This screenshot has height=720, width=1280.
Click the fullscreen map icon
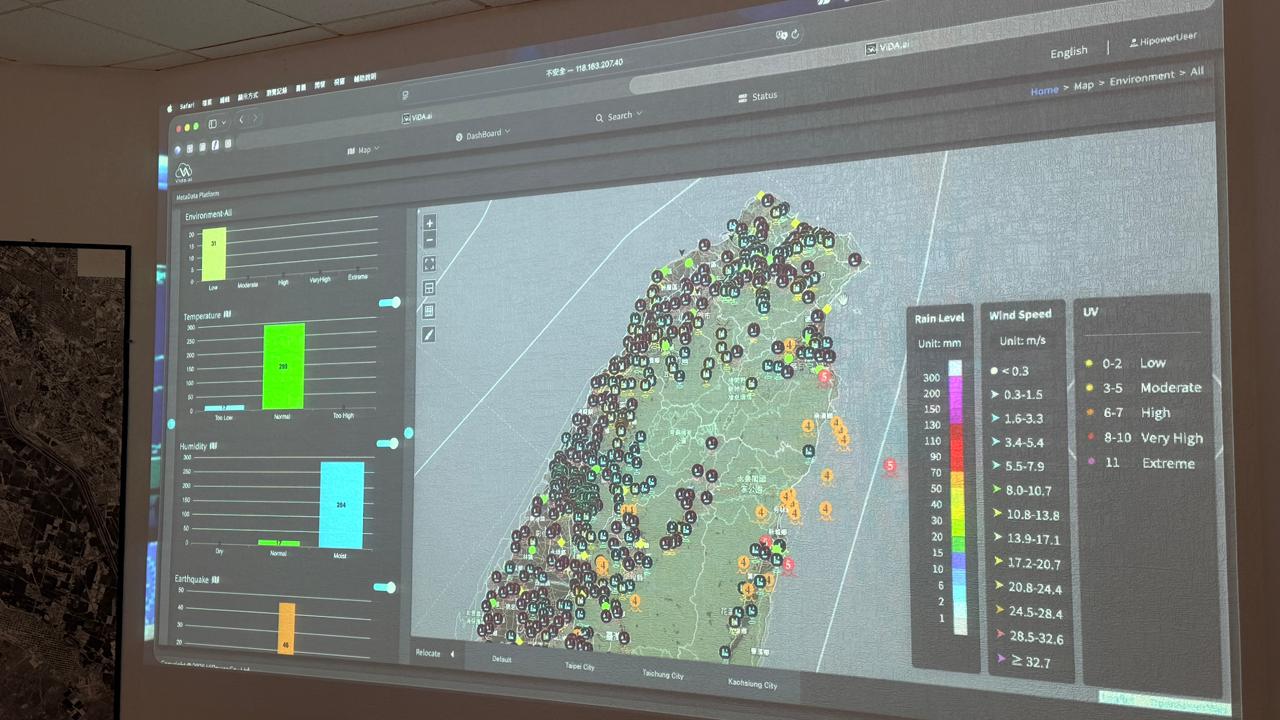[x=430, y=264]
